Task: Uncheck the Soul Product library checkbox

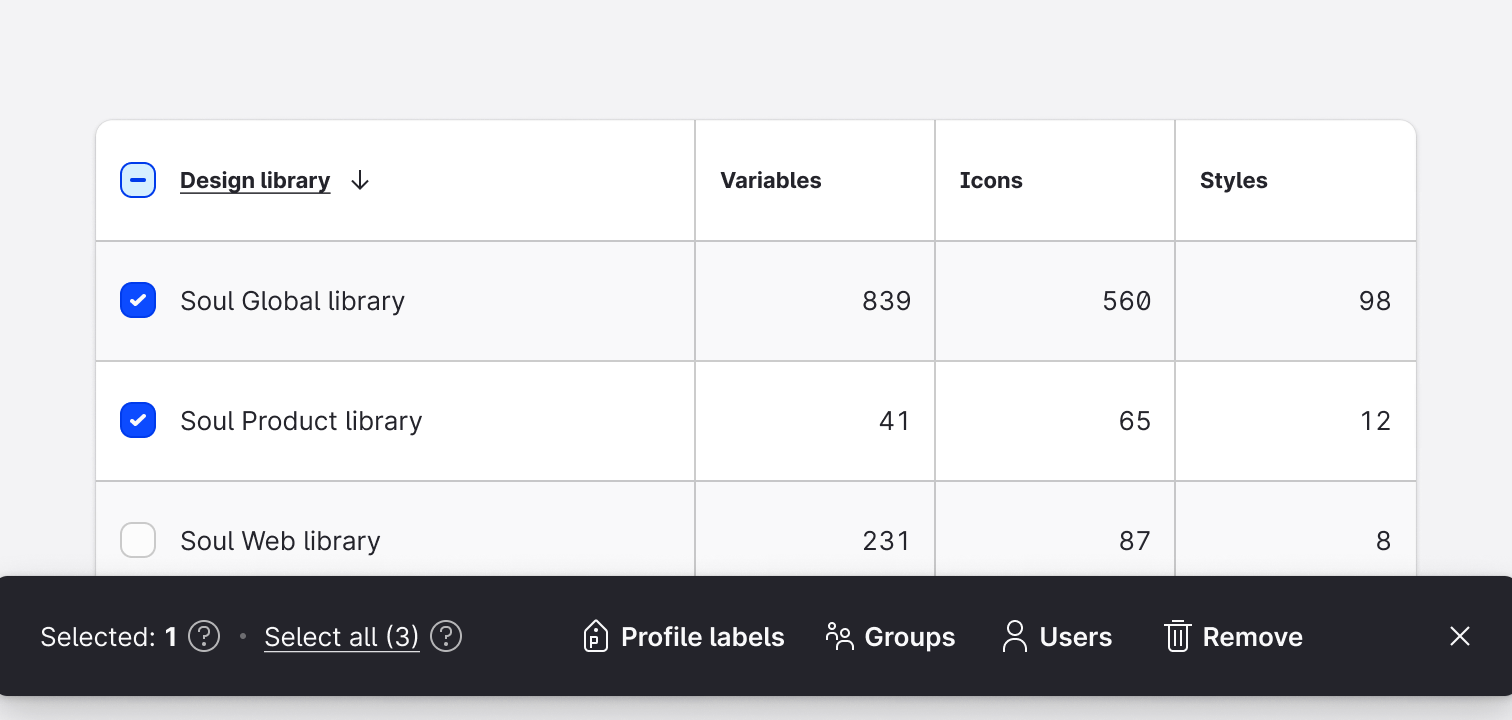Action: point(138,420)
